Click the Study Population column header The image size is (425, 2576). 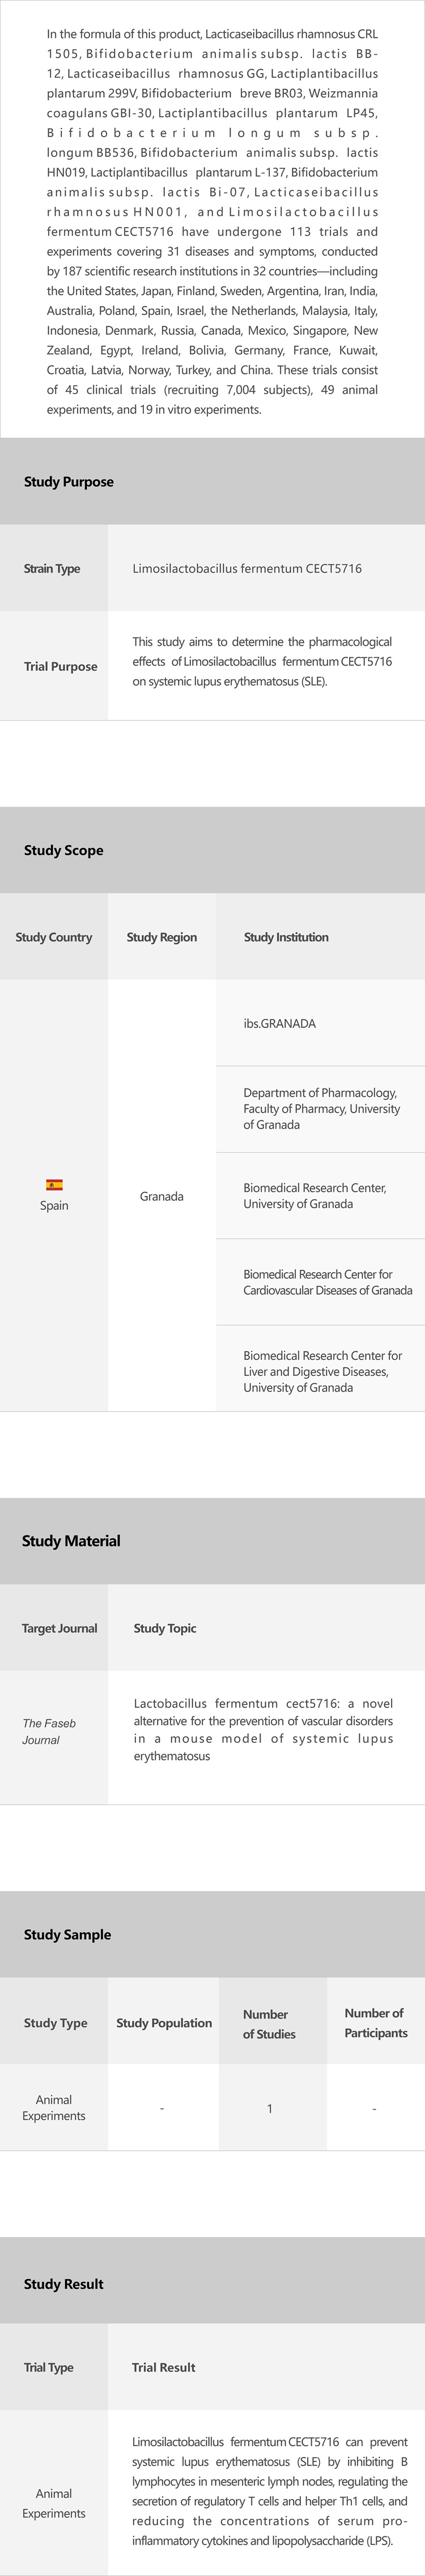[164, 2023]
